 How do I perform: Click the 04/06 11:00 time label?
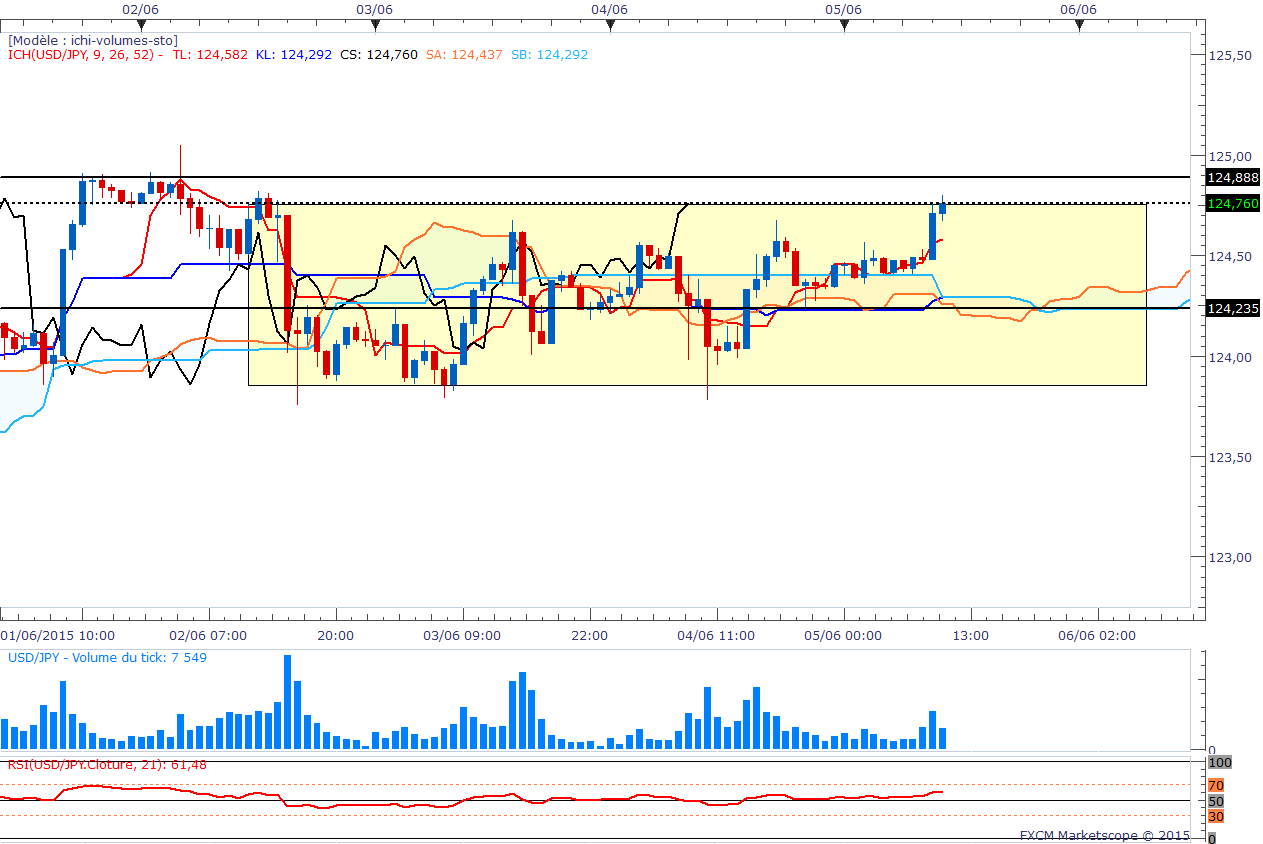(x=717, y=635)
